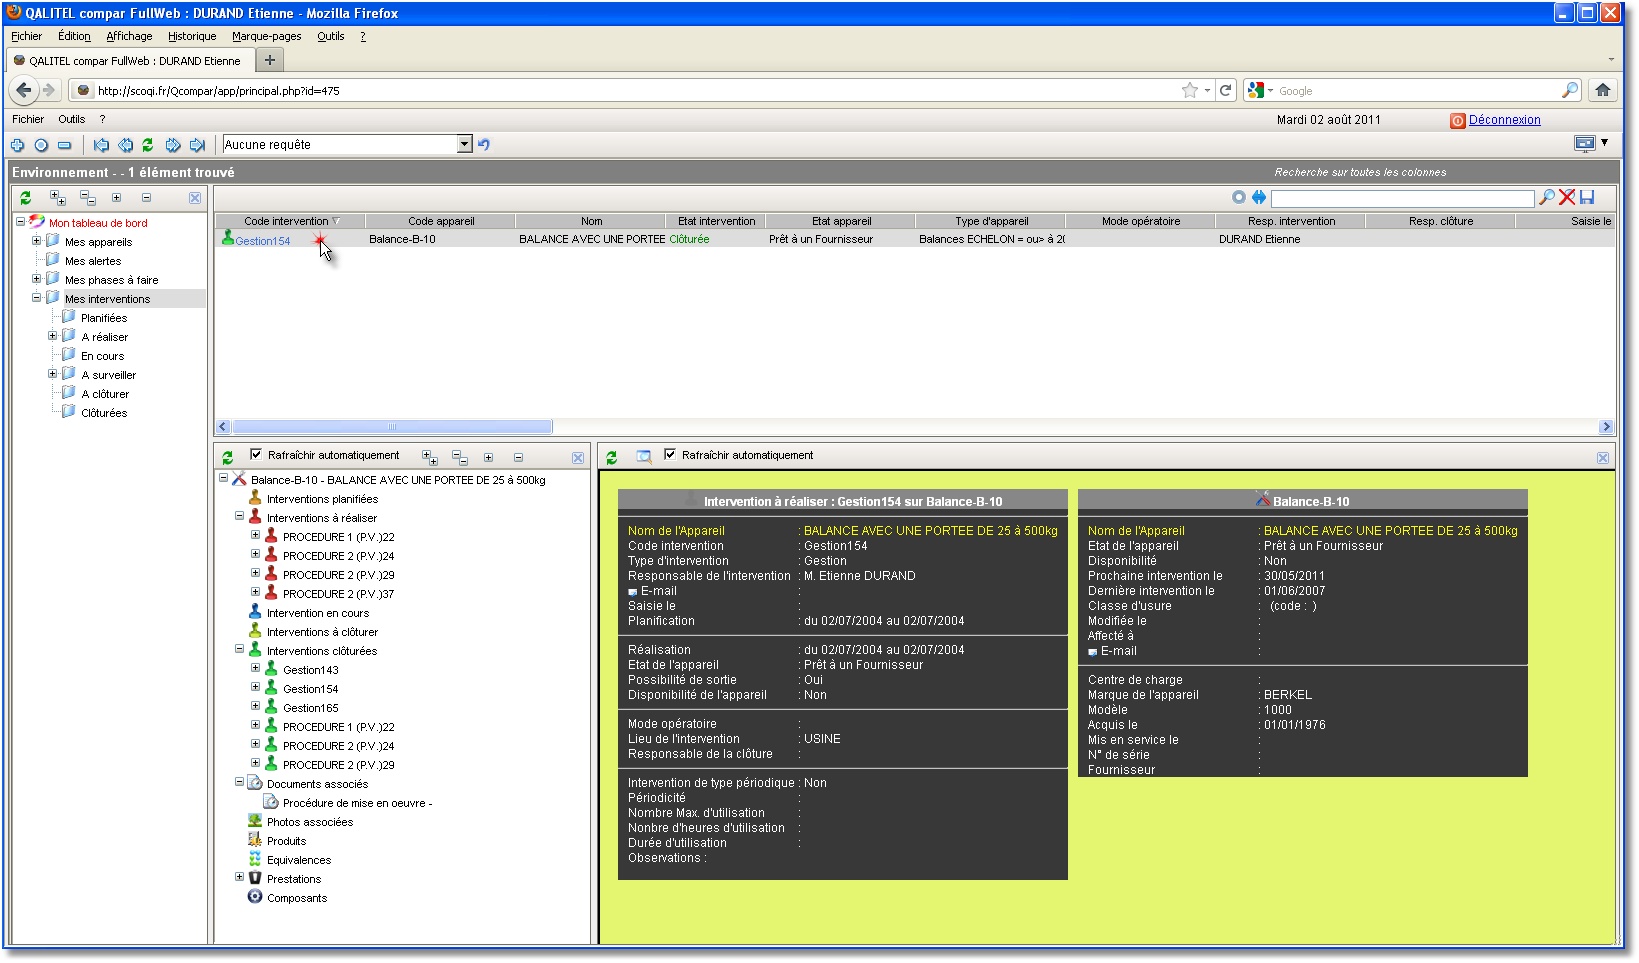Viewport: 1639px width, 963px height.
Task: Click the red X clear-search icon
Action: coord(1566,197)
